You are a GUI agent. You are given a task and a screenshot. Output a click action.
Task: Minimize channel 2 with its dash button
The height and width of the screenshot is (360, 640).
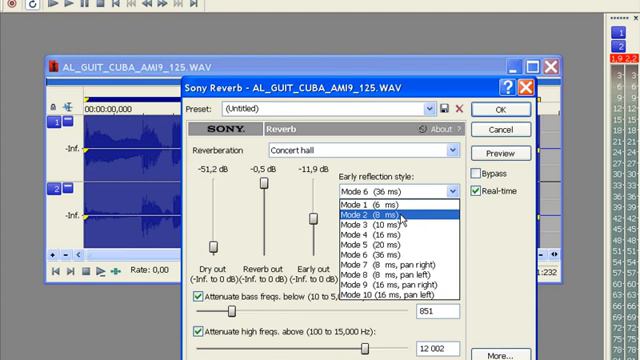[x=68, y=188]
